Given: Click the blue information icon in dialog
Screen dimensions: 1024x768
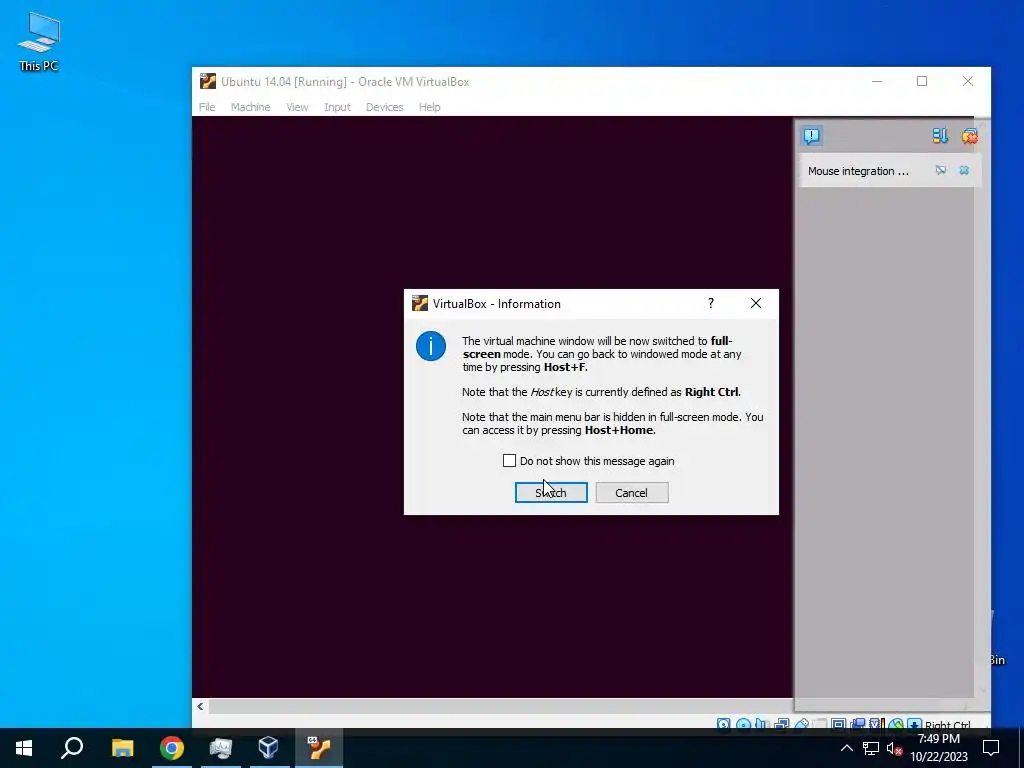Looking at the screenshot, I should click(x=431, y=346).
